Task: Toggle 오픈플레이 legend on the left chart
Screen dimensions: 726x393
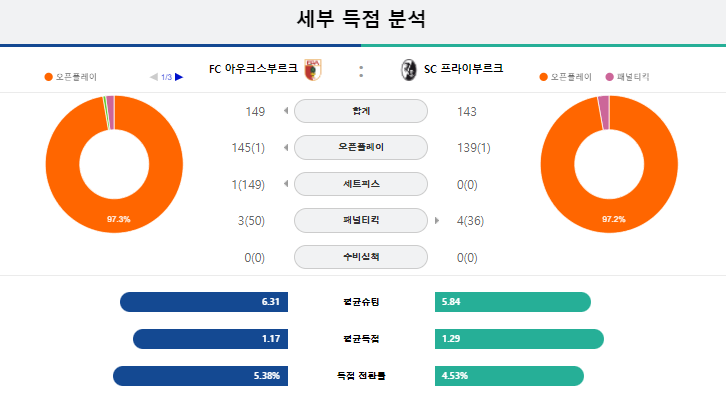Action: click(x=70, y=77)
